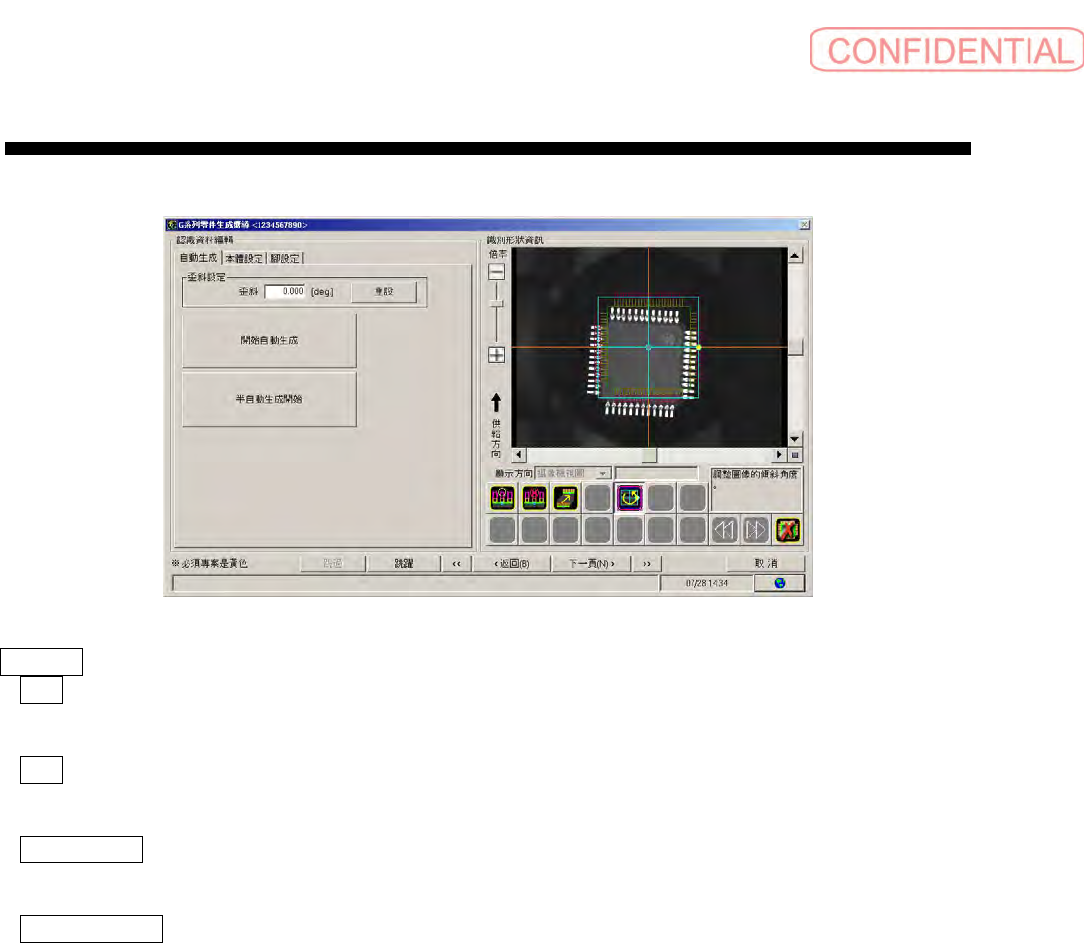
Task: Click the greyed rewind double-arrow icon
Action: coord(724,530)
